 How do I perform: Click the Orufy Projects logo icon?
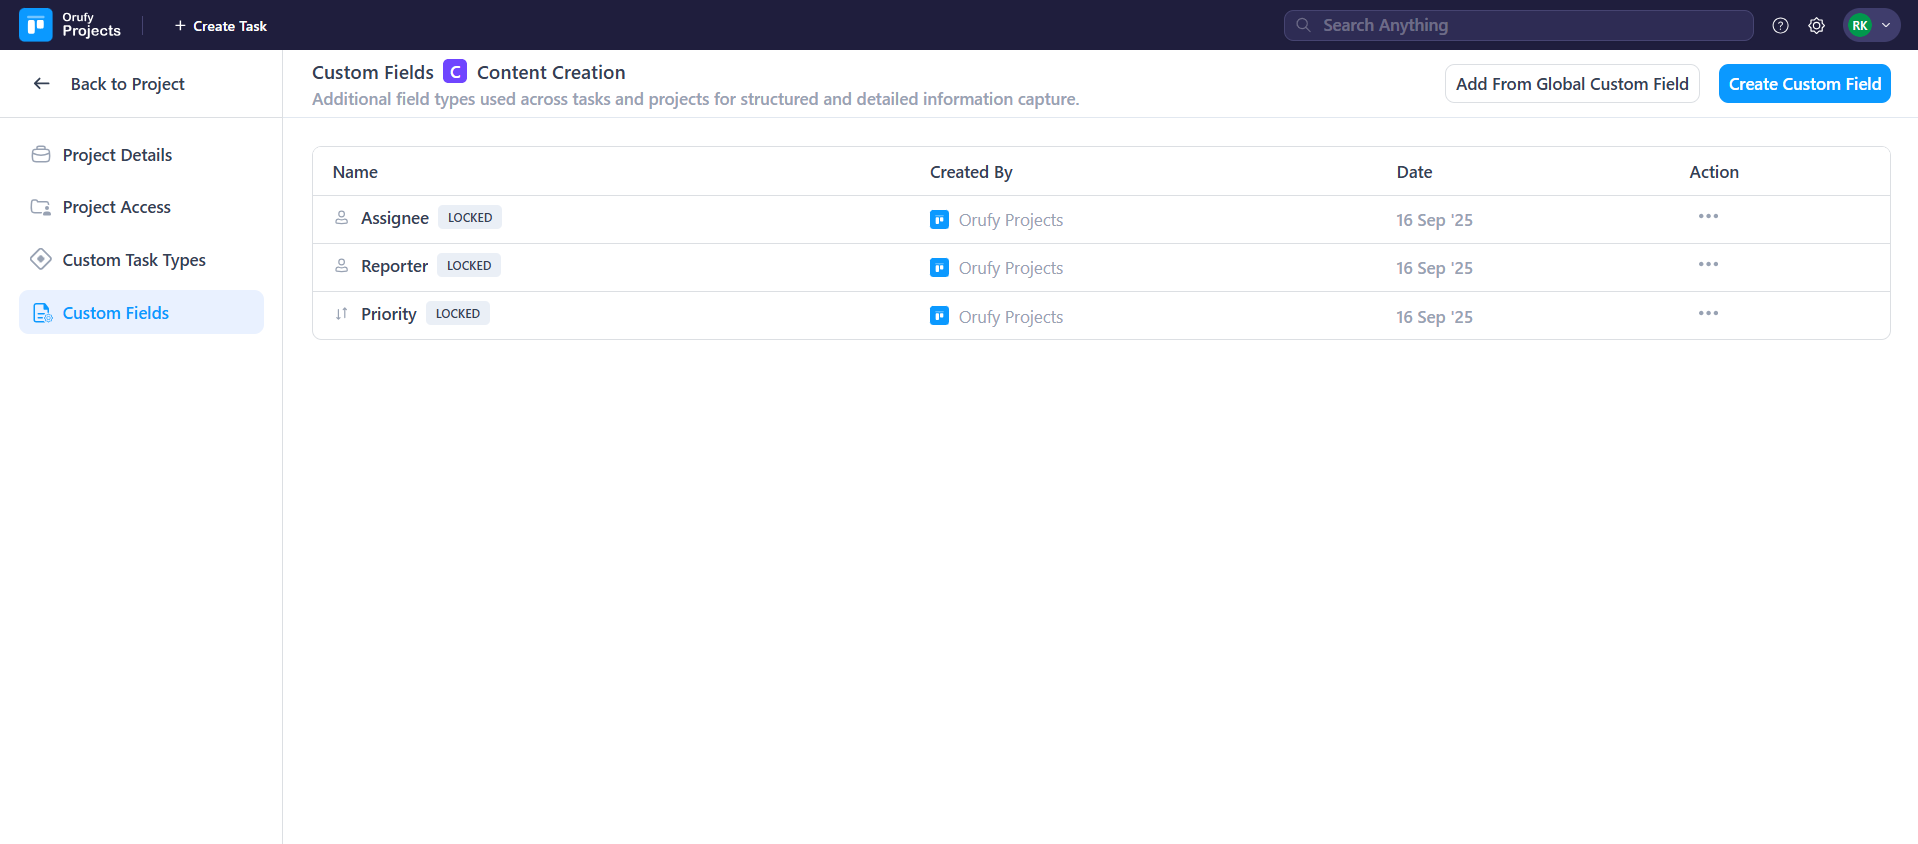pos(36,25)
